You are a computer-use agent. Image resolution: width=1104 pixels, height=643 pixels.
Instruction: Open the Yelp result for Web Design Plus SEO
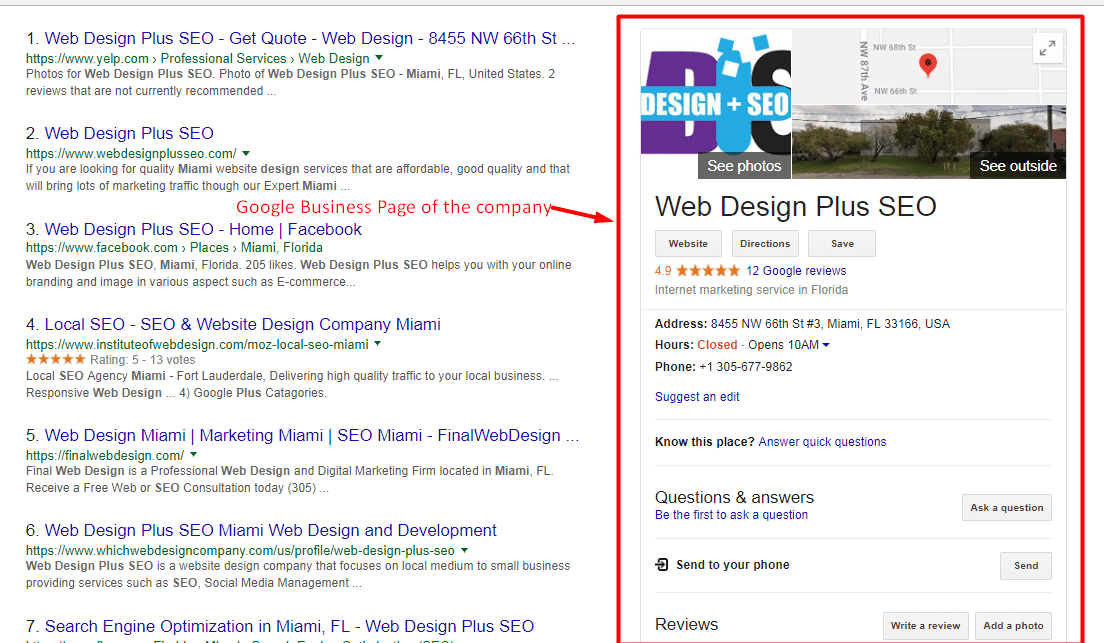tap(310, 38)
